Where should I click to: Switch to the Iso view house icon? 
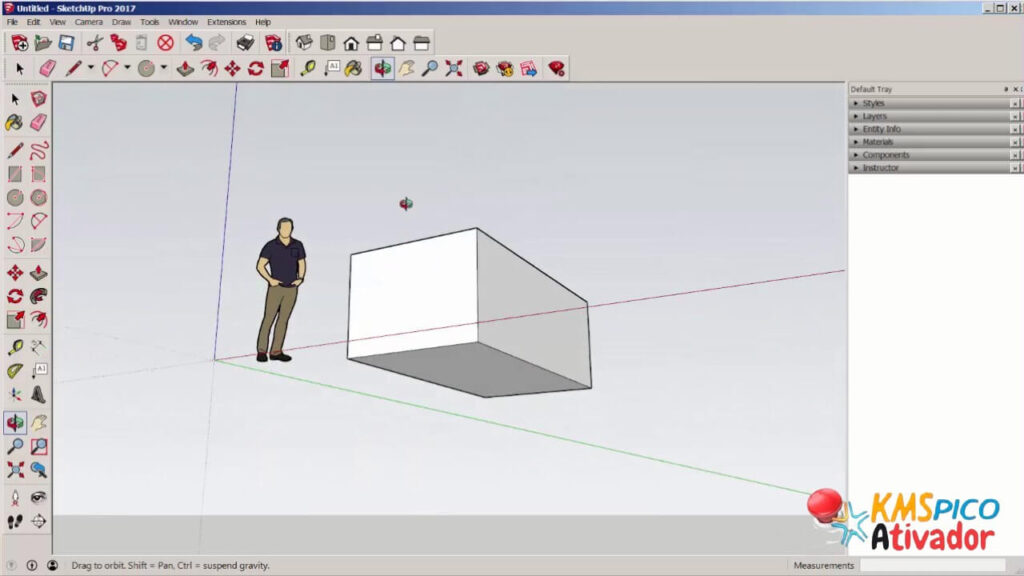pos(304,43)
